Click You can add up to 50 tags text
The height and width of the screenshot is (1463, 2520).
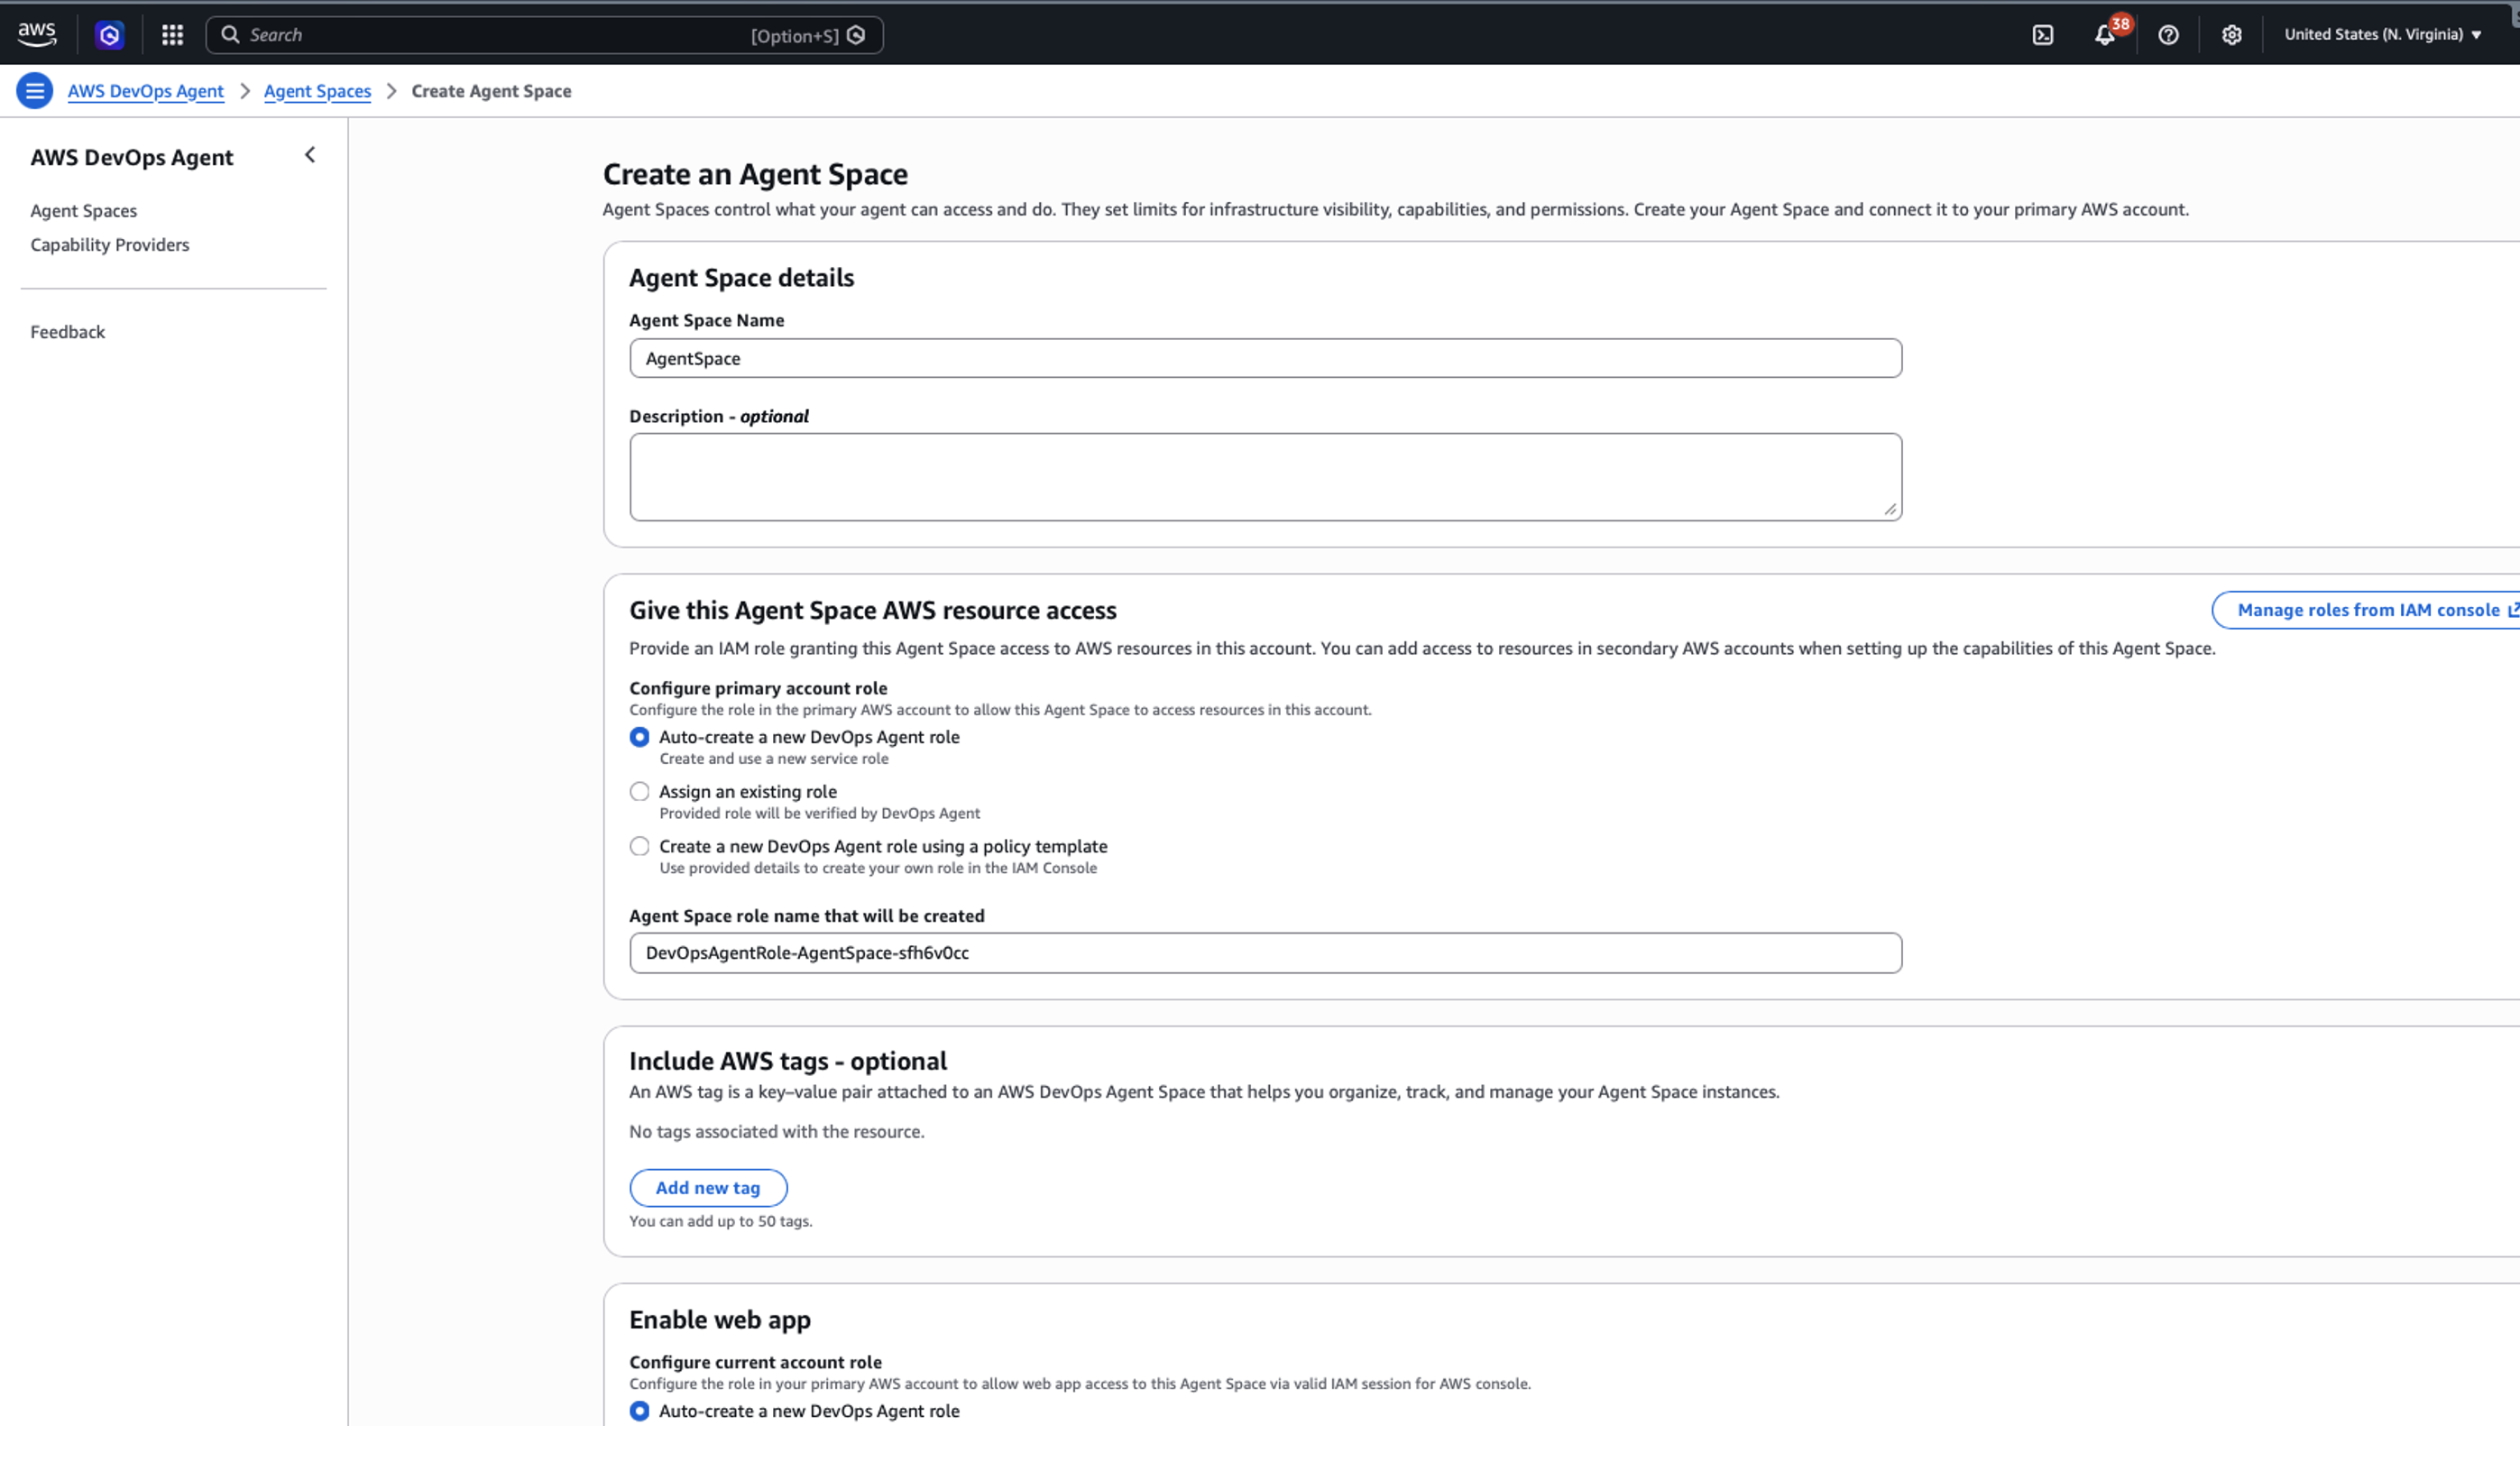(720, 1221)
